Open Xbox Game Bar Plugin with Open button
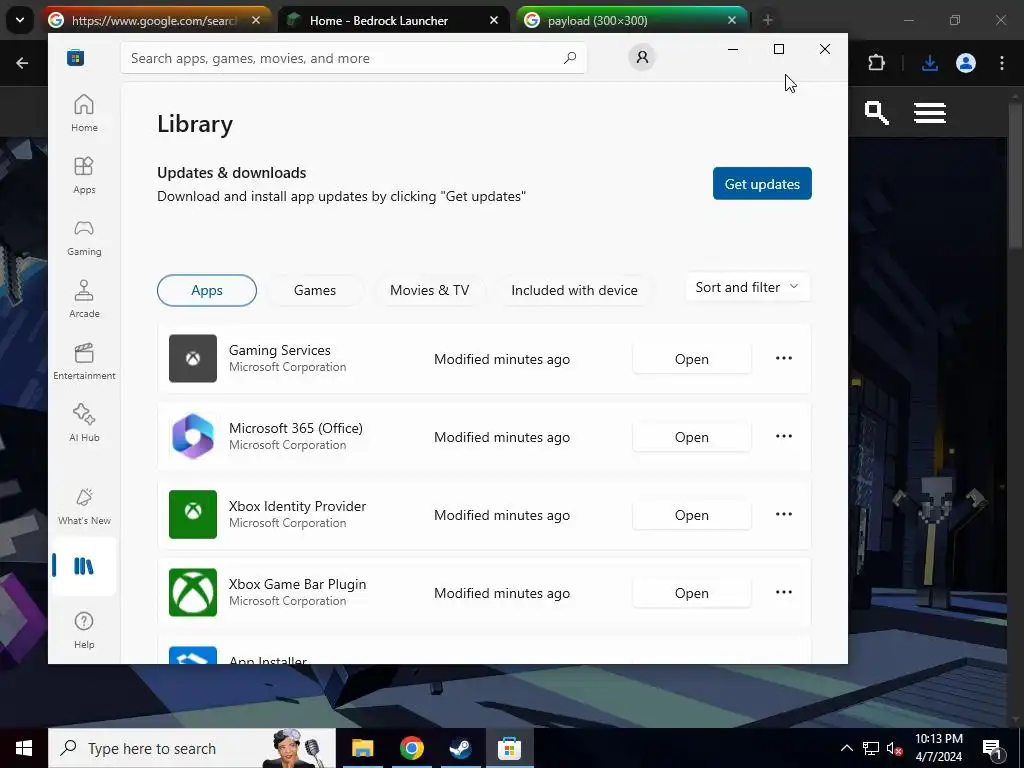The height and width of the screenshot is (768, 1024). point(692,593)
